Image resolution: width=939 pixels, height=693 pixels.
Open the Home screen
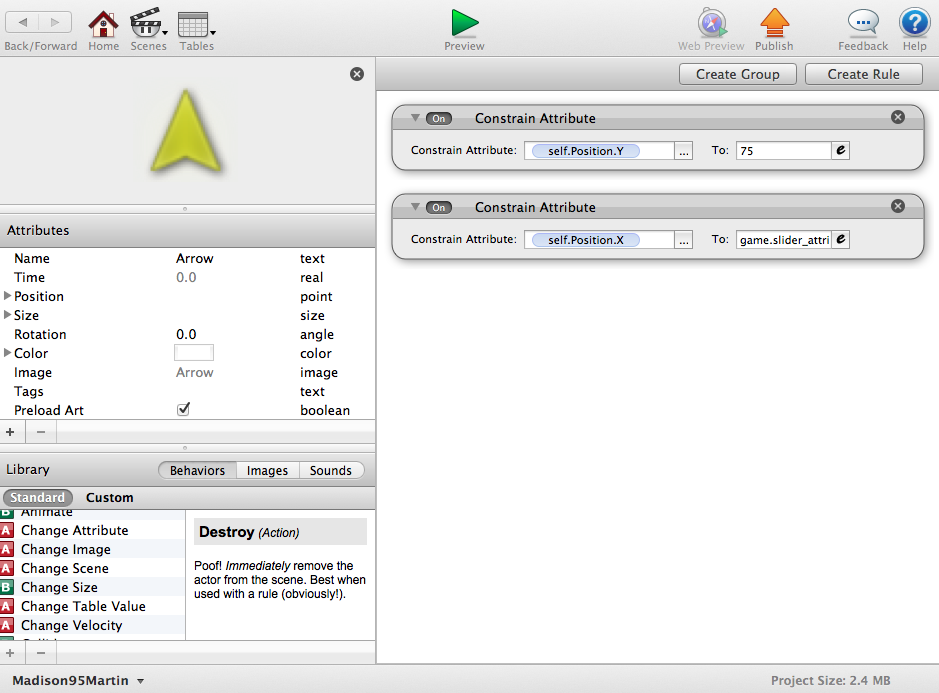coord(103,24)
